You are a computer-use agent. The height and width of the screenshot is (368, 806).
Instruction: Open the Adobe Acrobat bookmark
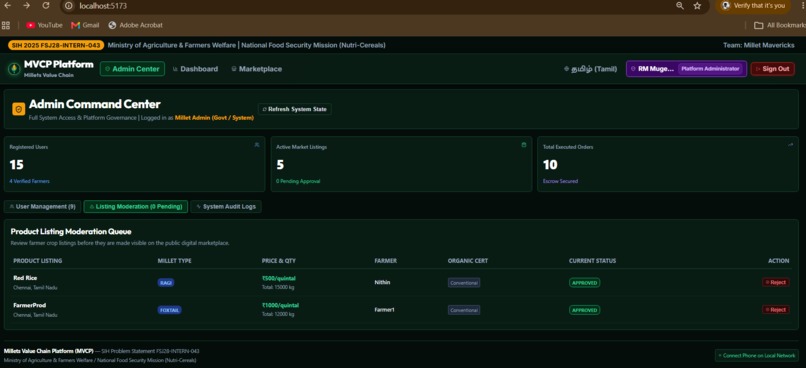tap(136, 25)
